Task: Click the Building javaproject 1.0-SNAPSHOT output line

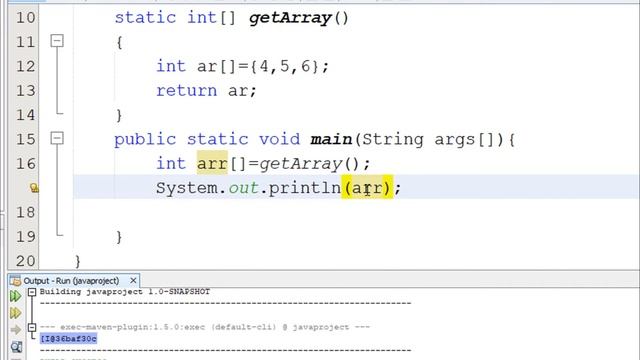Action: pos(125,292)
